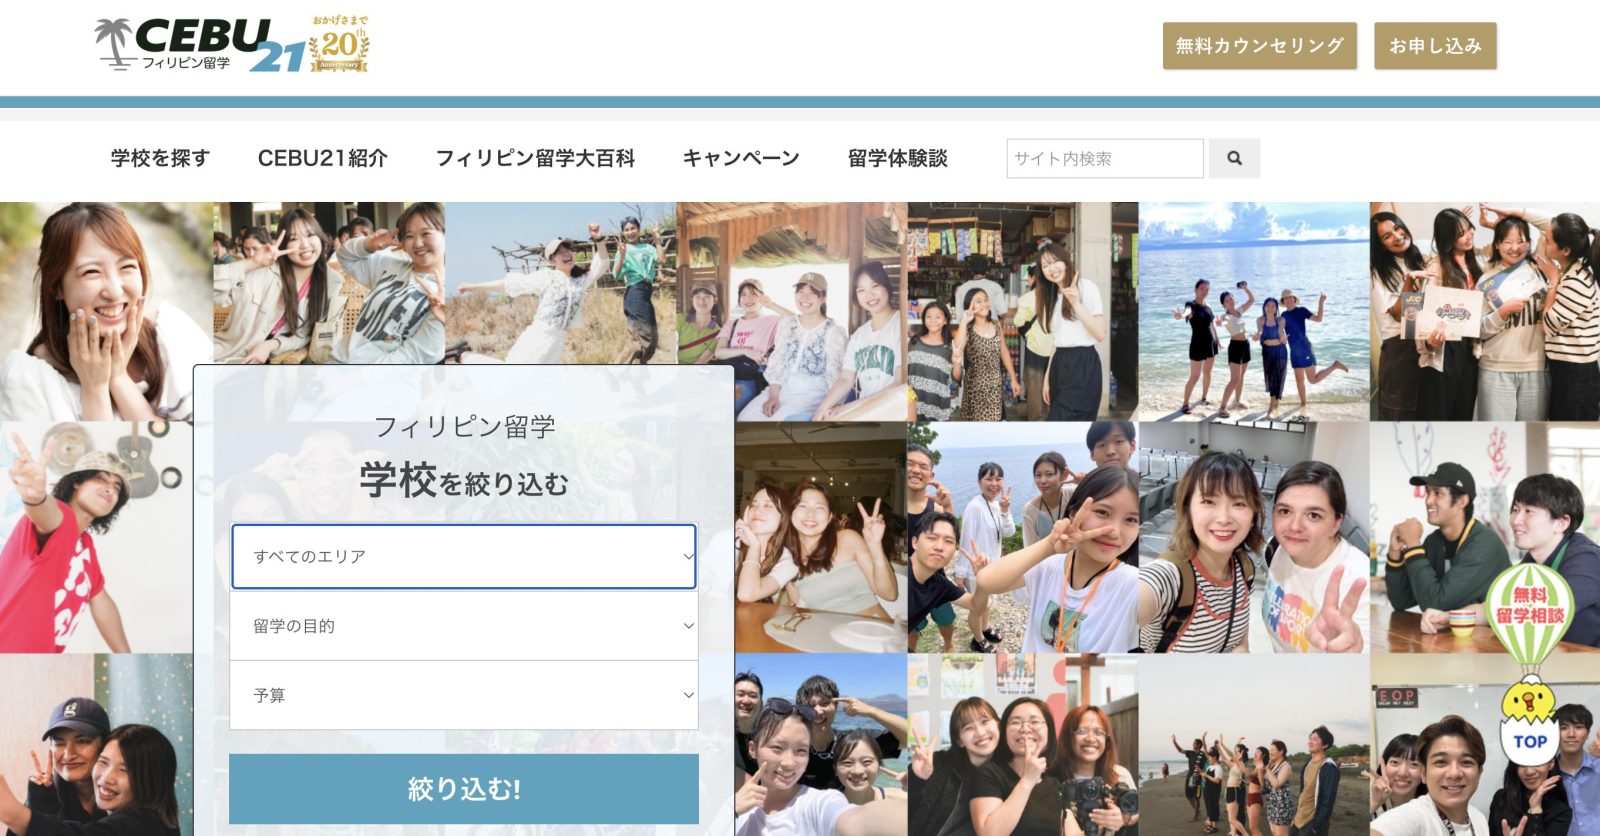Expand the 留学の目的 dropdown
This screenshot has height=836, width=1600.
tap(464, 626)
